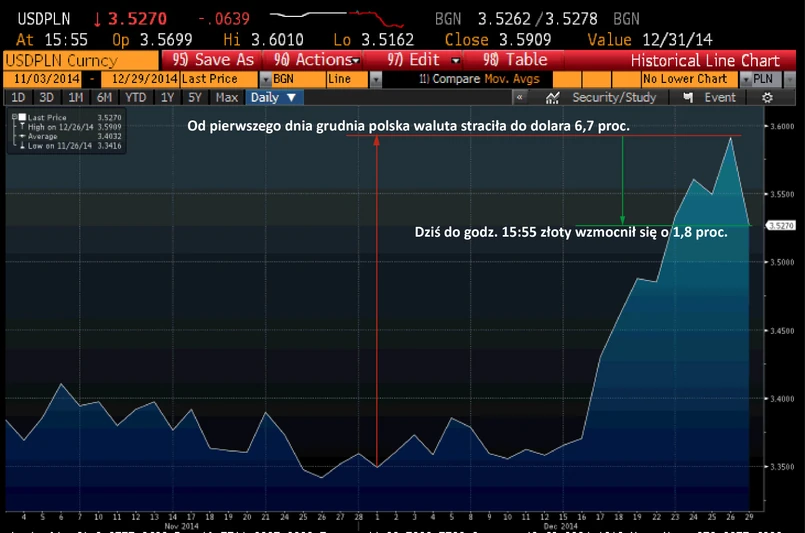Click Average 3.4032 legend row
This screenshot has width=805, height=533.
[70, 137]
